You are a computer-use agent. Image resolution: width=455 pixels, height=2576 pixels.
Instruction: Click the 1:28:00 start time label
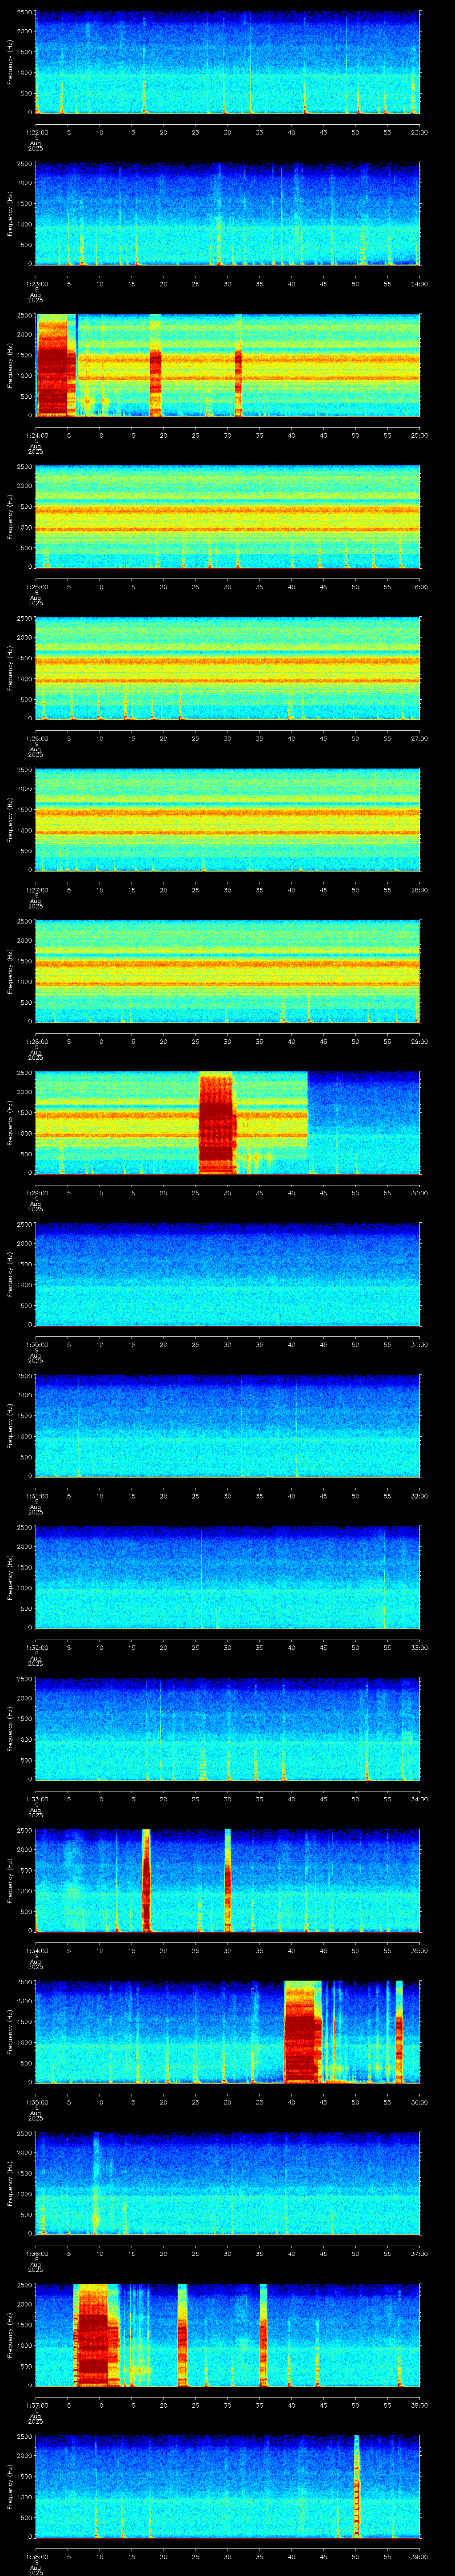(36, 1041)
